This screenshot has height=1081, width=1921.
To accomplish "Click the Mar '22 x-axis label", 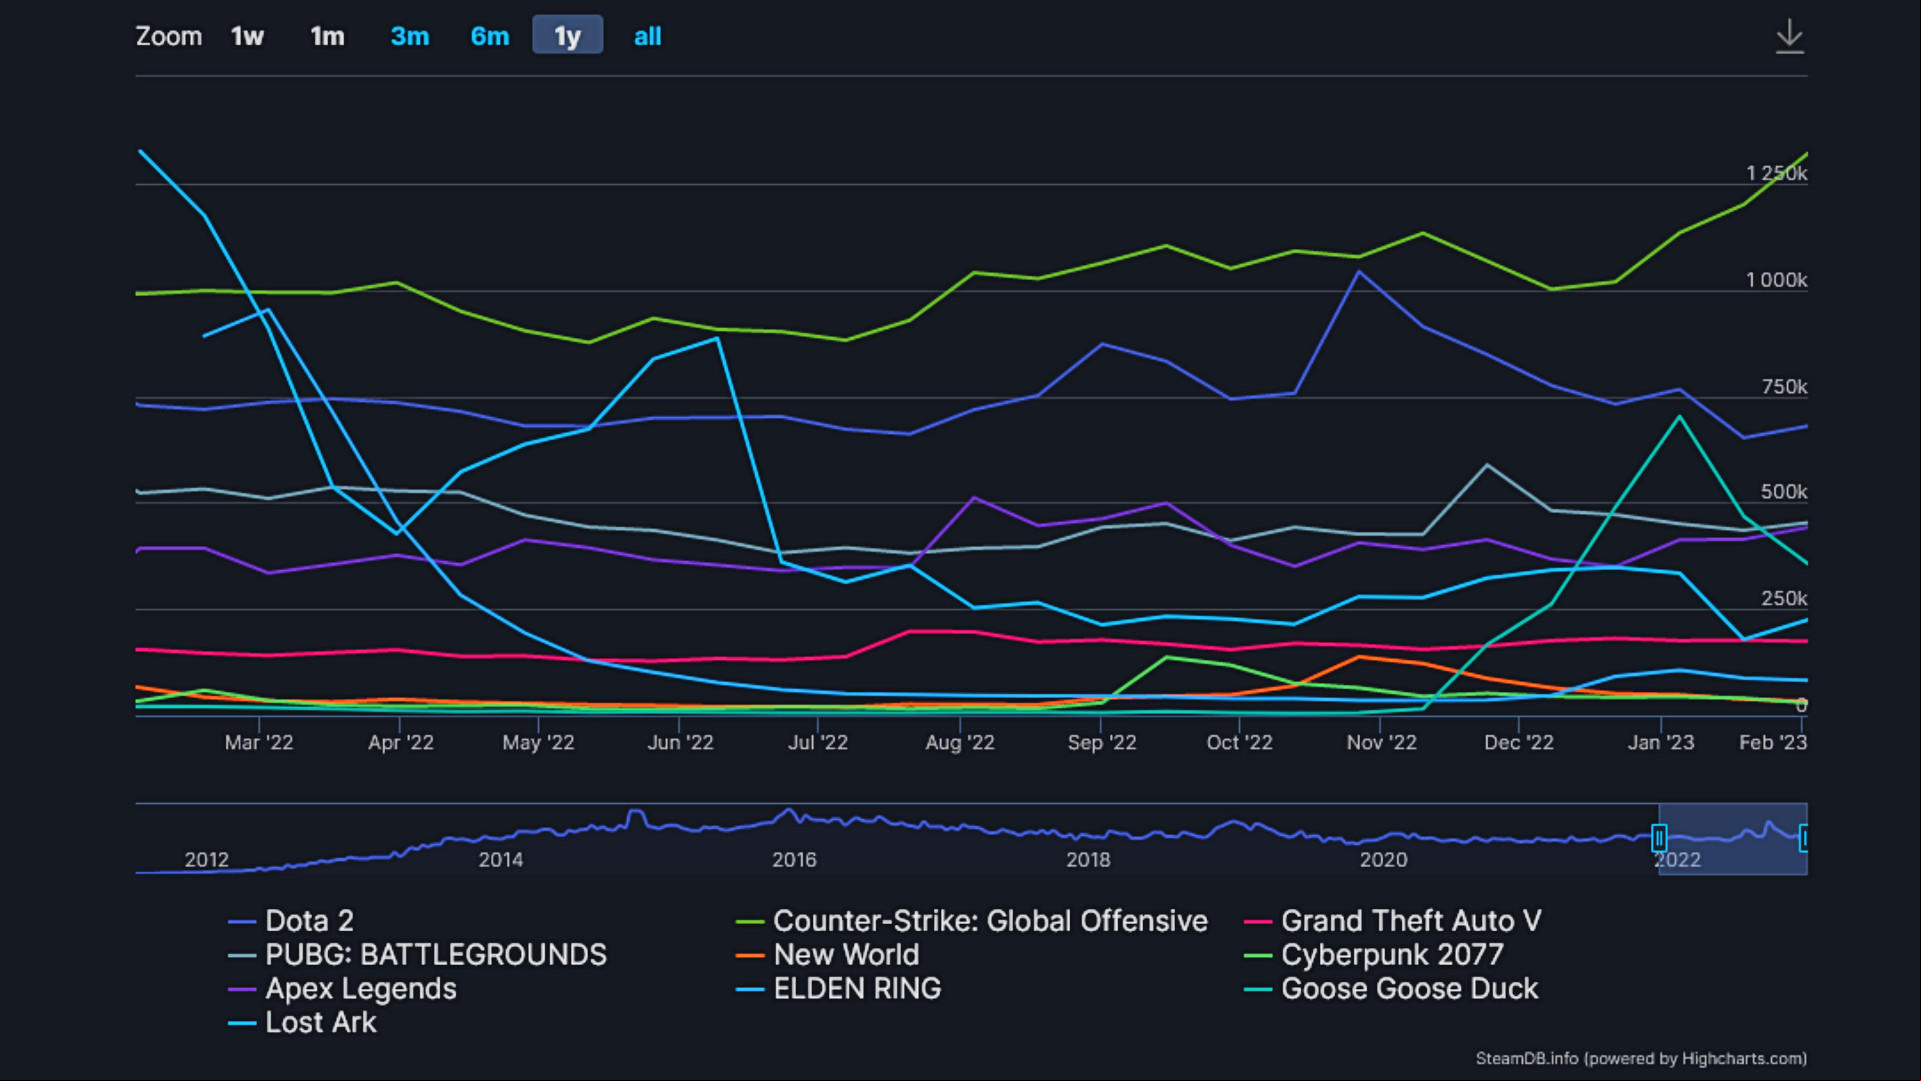I will [259, 742].
